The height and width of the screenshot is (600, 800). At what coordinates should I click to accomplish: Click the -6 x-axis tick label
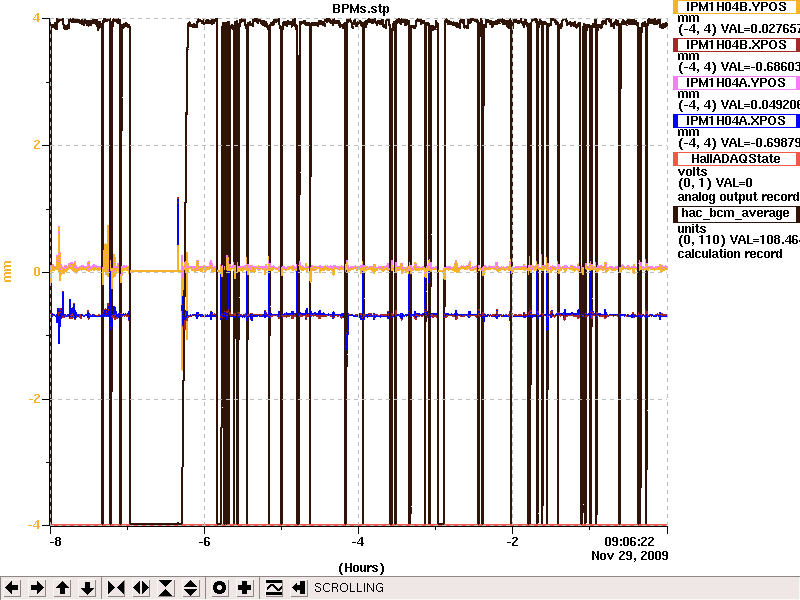[x=204, y=541]
